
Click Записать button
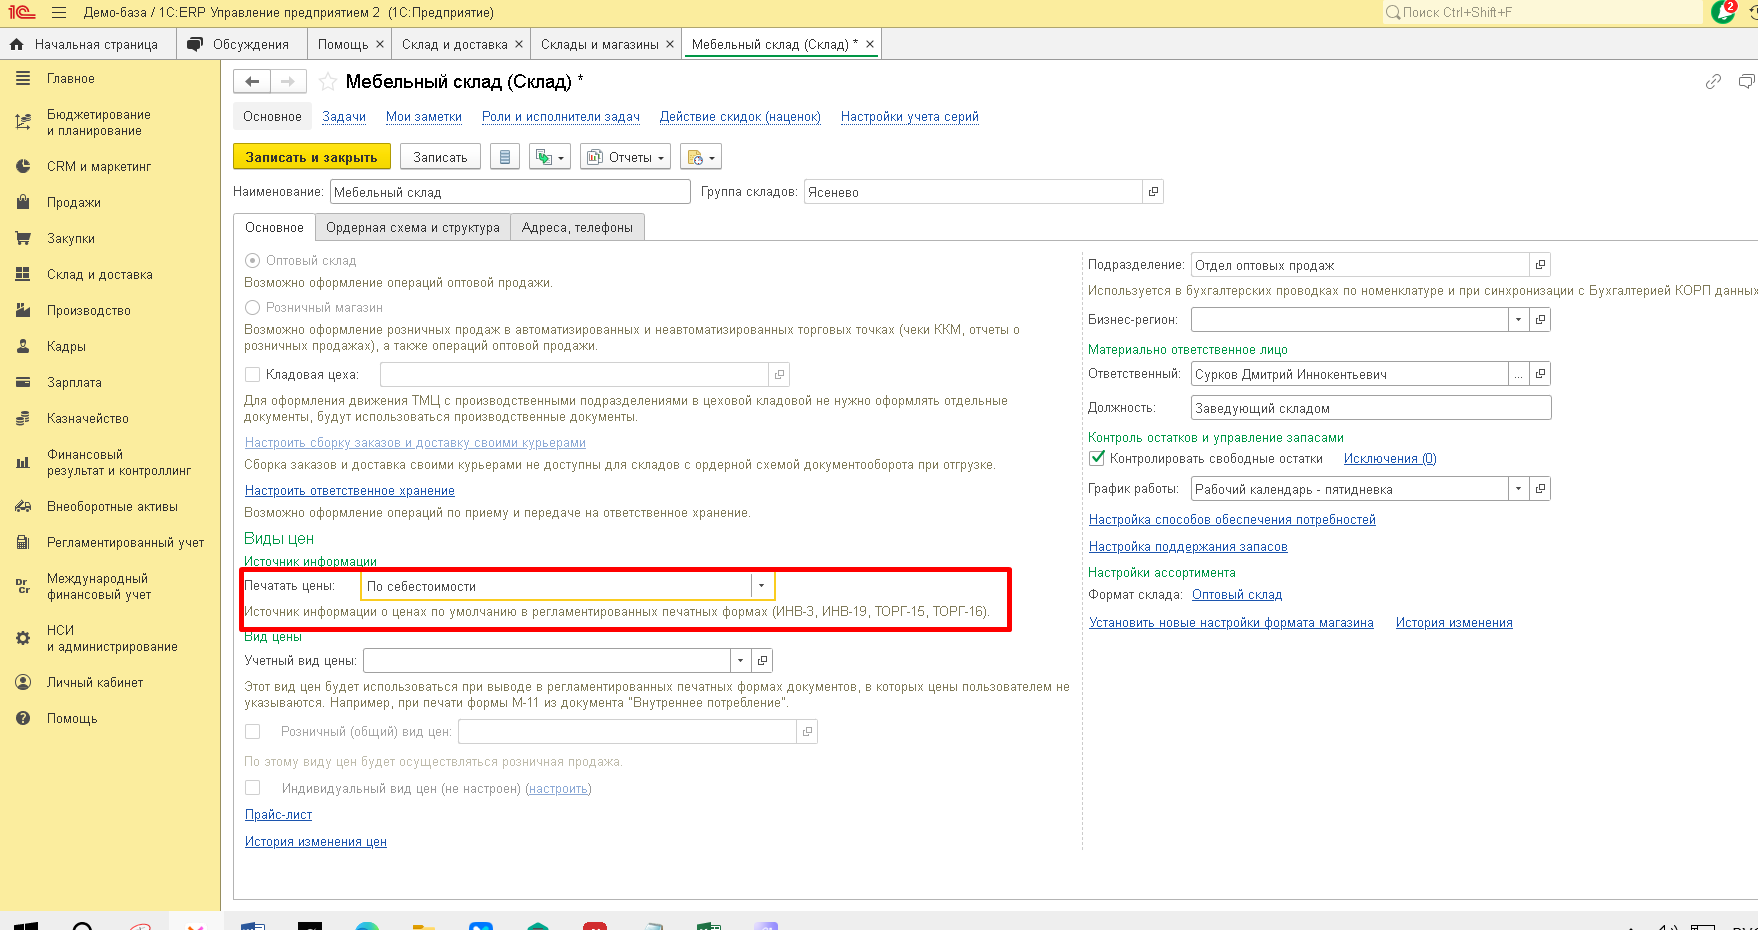440,157
